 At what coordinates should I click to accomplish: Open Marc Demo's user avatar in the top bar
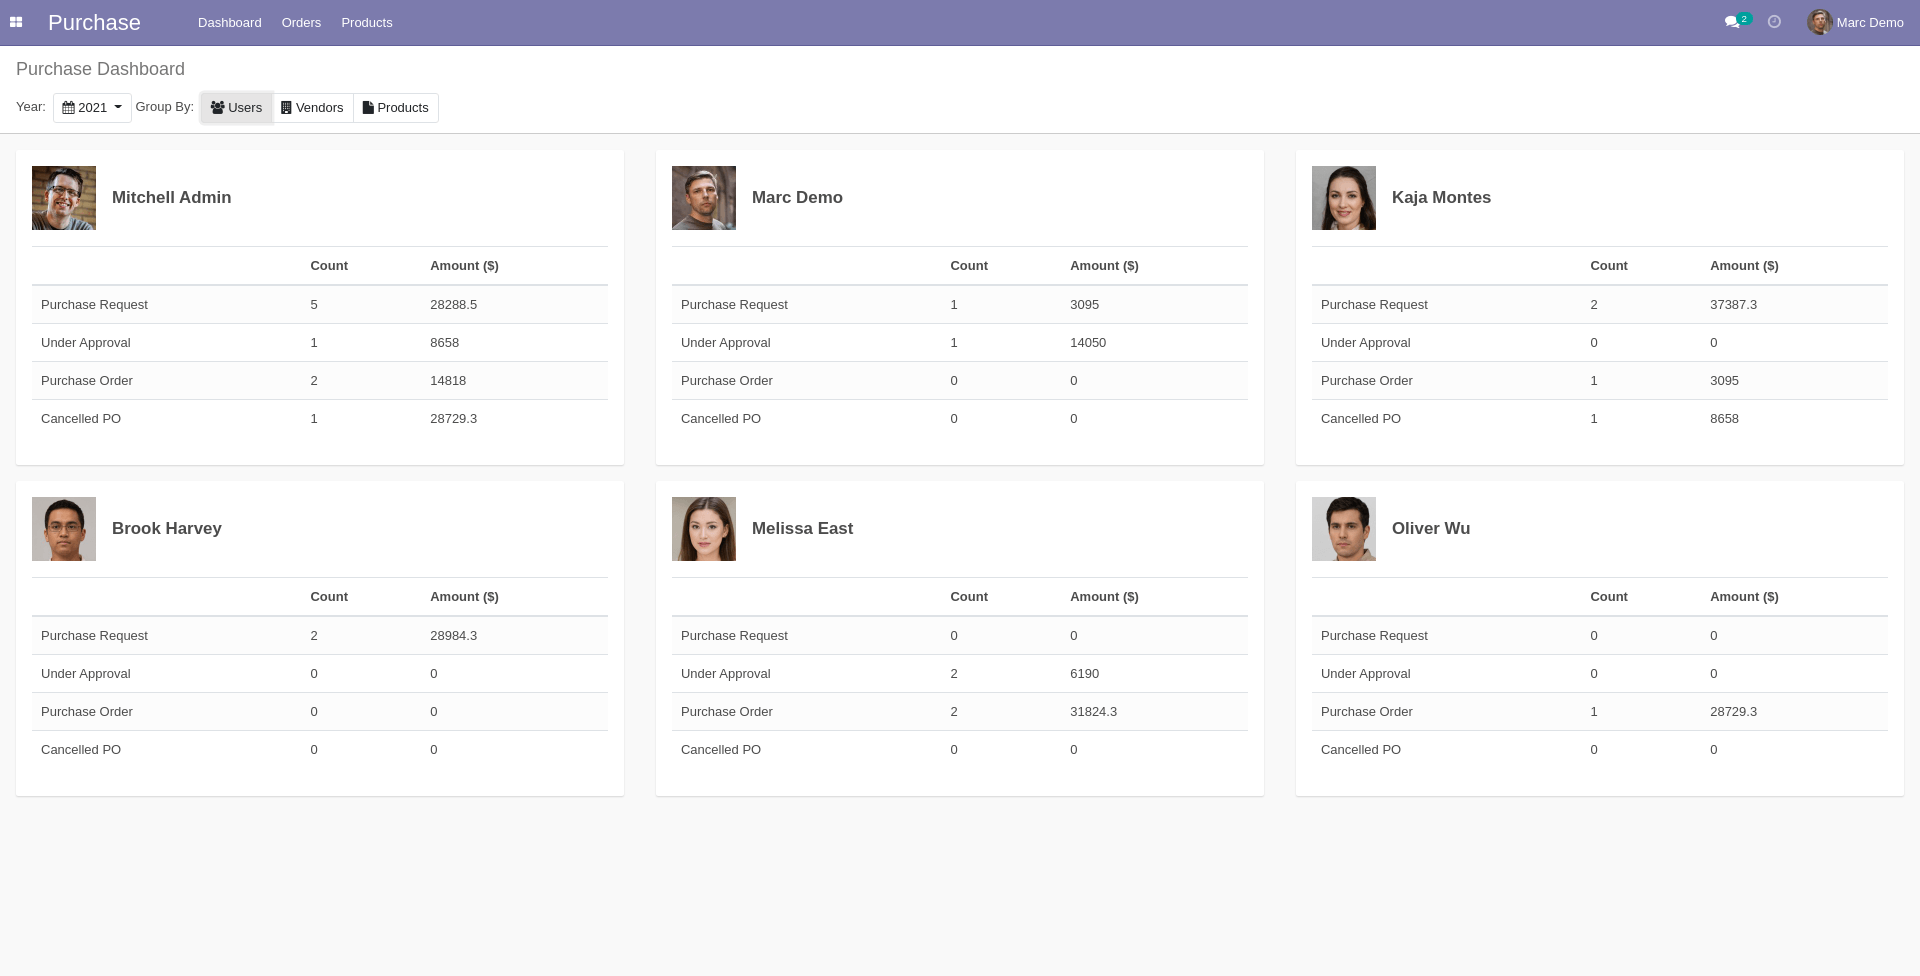1820,22
